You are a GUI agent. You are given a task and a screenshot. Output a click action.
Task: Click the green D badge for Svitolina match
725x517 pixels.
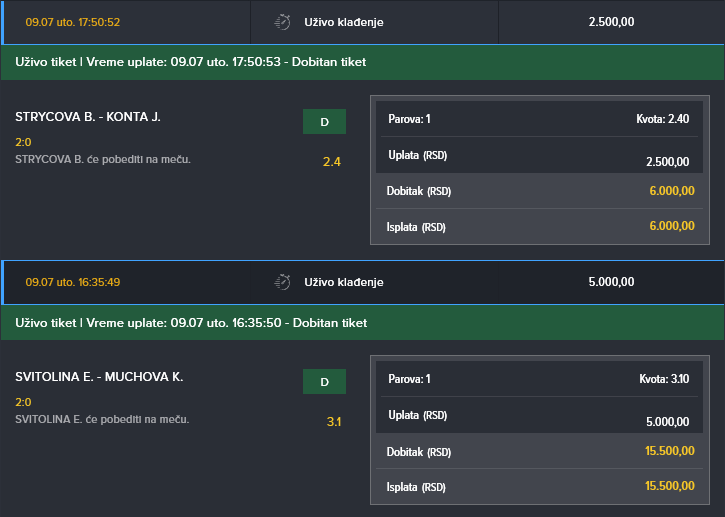click(324, 382)
